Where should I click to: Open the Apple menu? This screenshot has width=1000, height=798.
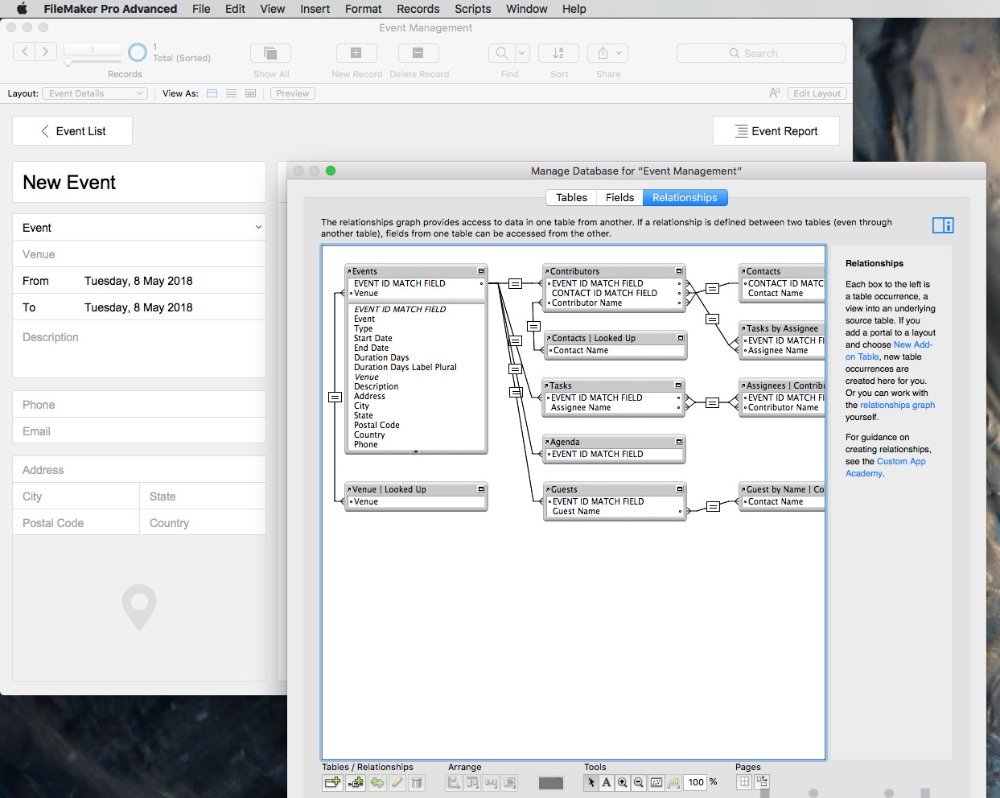(x=22, y=9)
